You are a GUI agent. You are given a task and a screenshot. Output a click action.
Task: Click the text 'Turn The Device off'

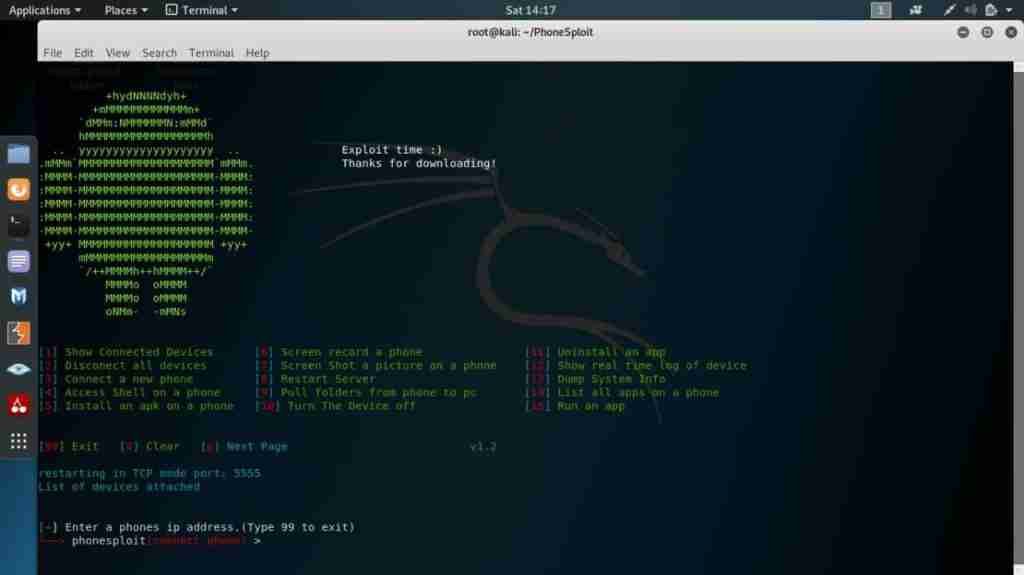pos(351,406)
